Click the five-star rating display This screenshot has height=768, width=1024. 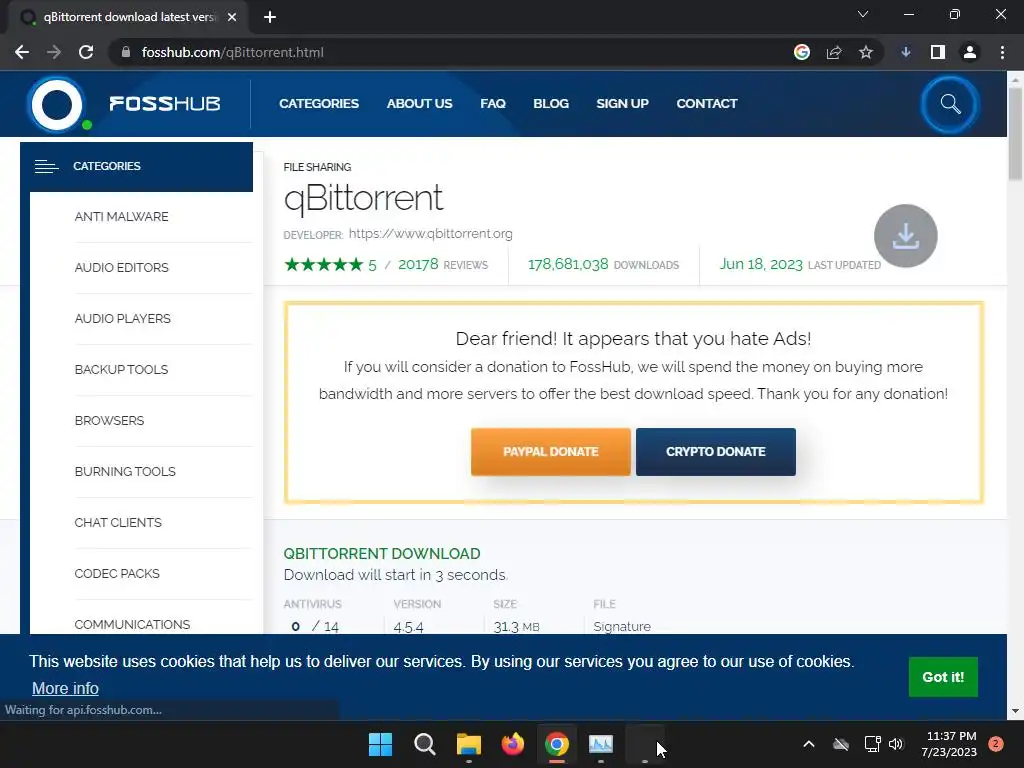tap(324, 264)
